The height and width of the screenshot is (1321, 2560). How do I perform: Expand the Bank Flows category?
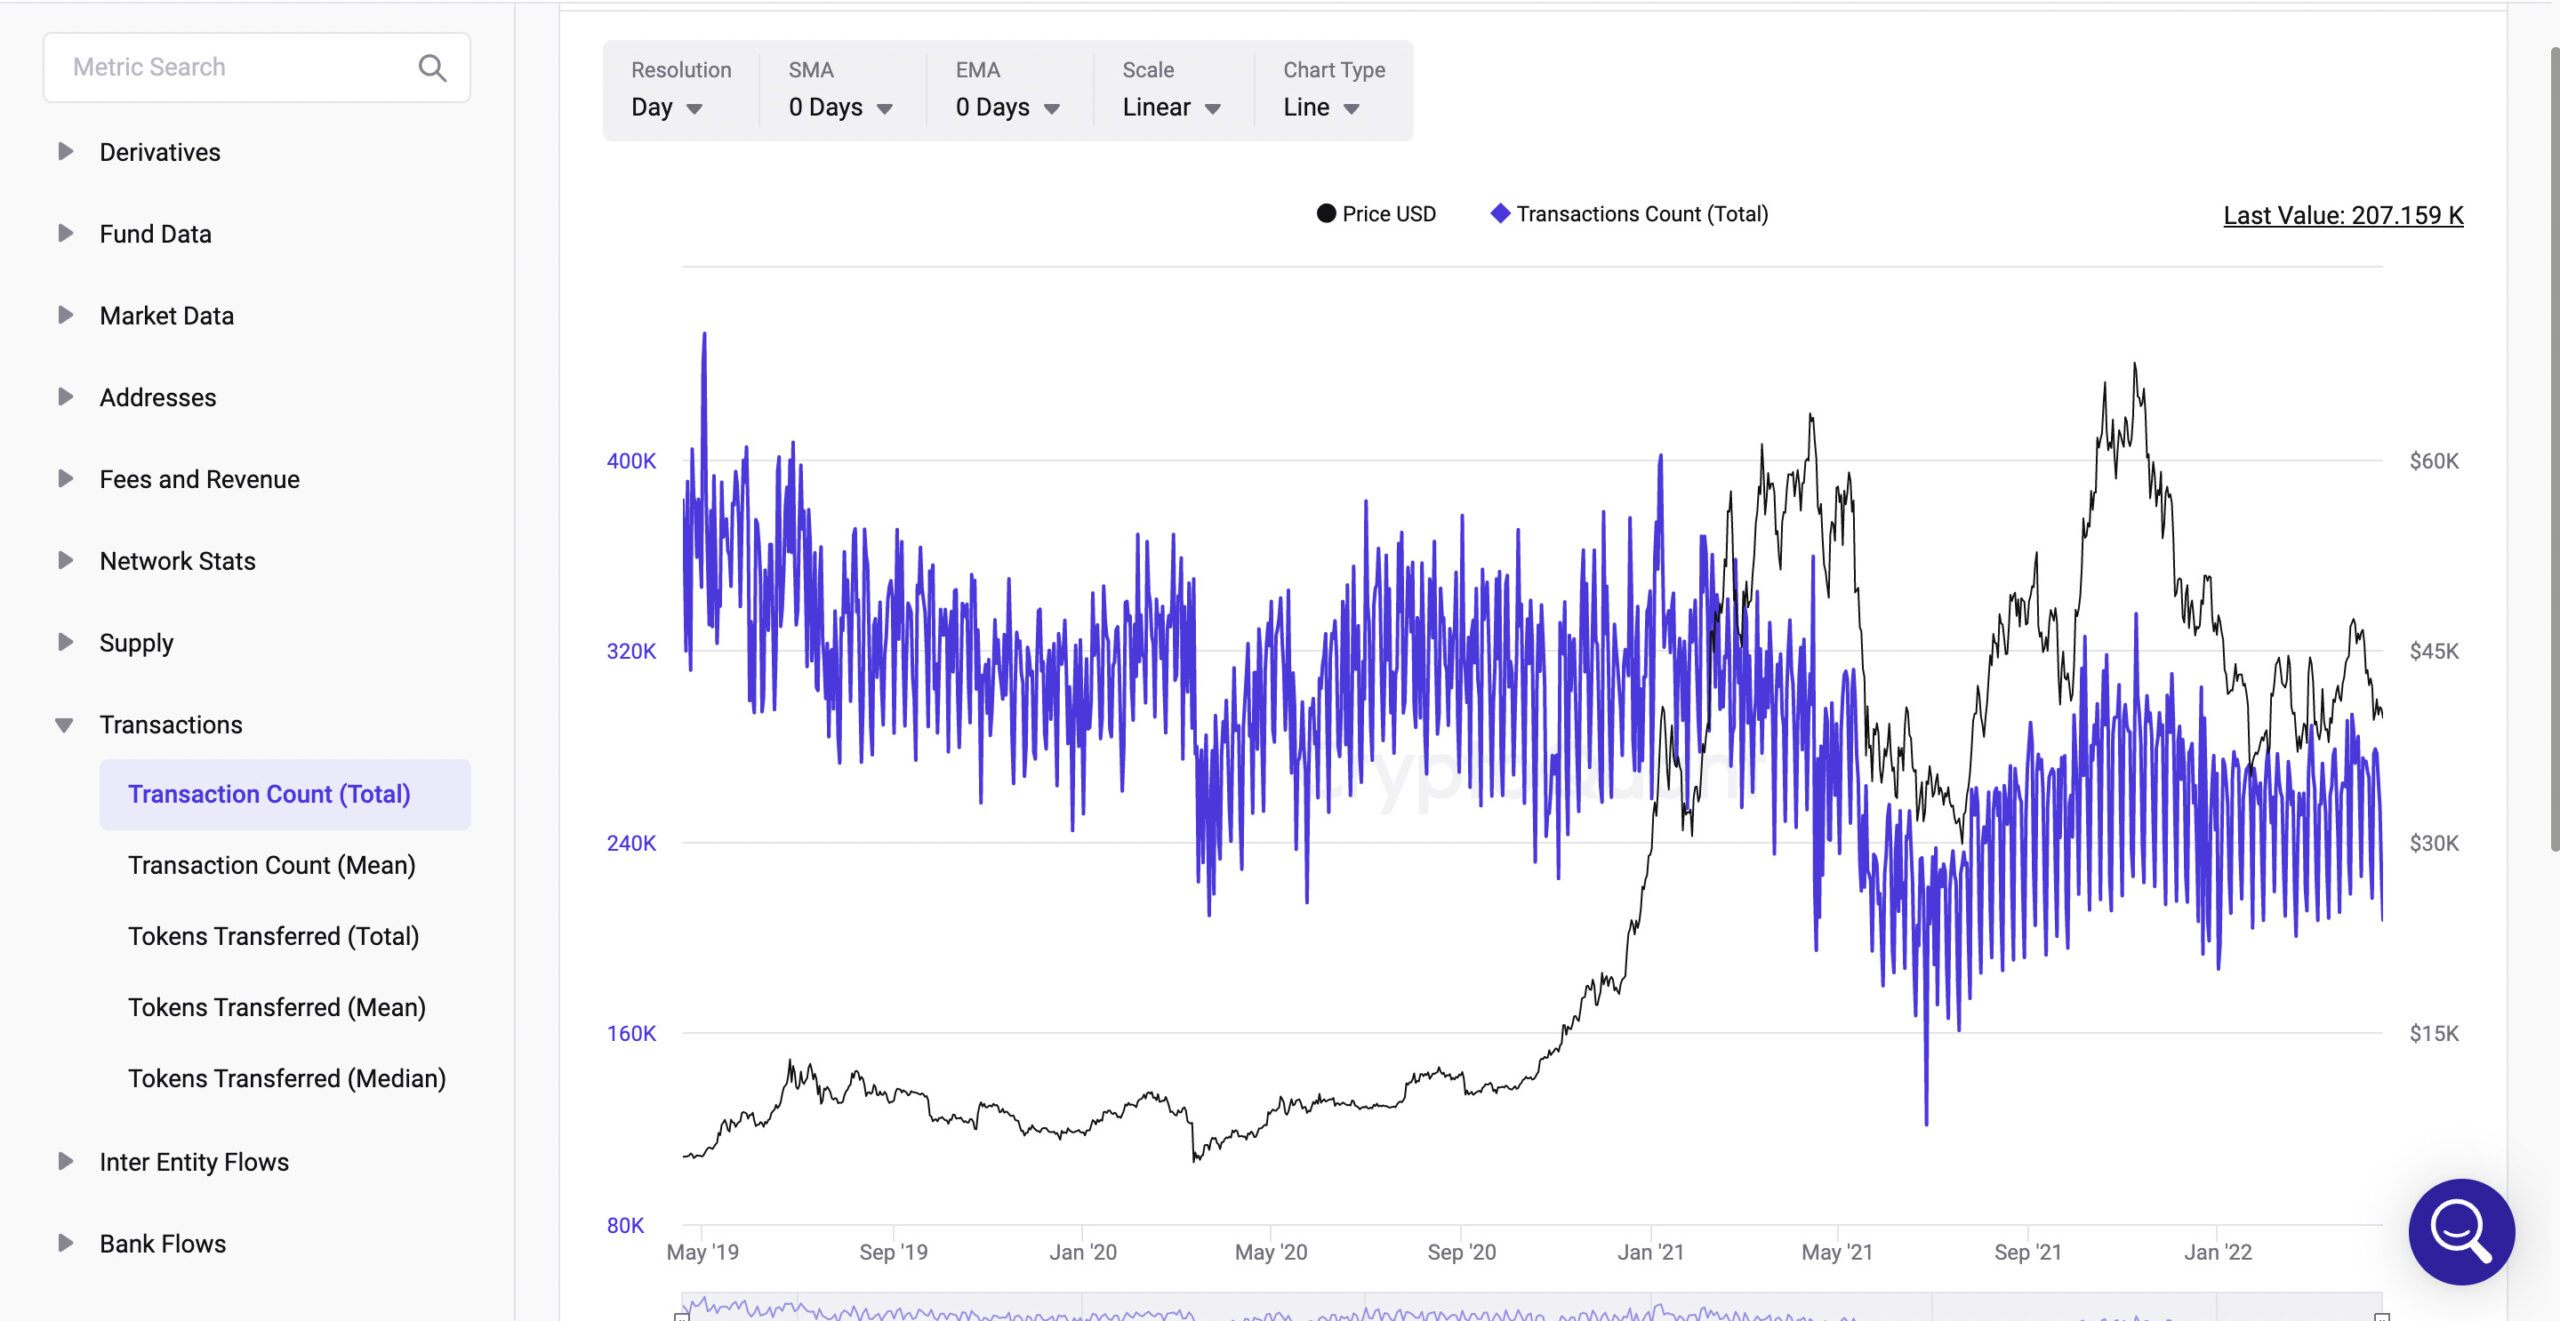pos(66,1243)
